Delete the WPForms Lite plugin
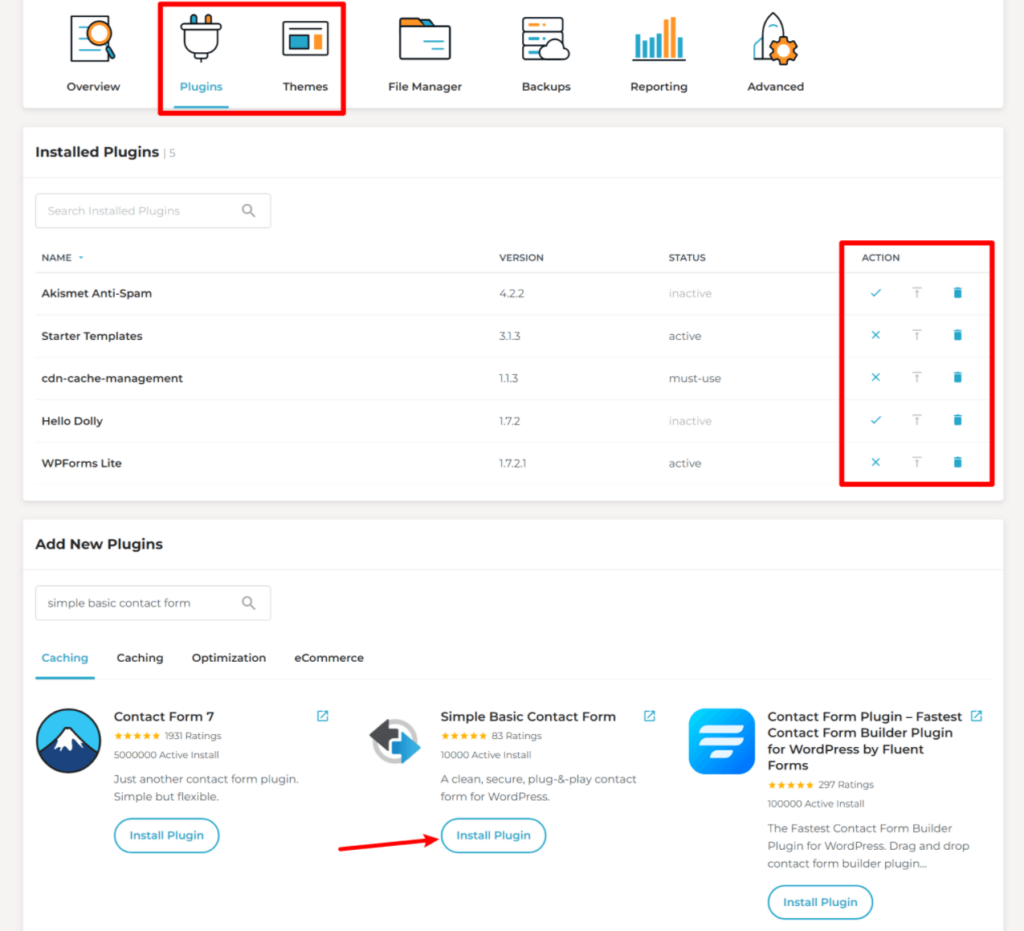This screenshot has height=931, width=1024. pyautogui.click(x=957, y=462)
